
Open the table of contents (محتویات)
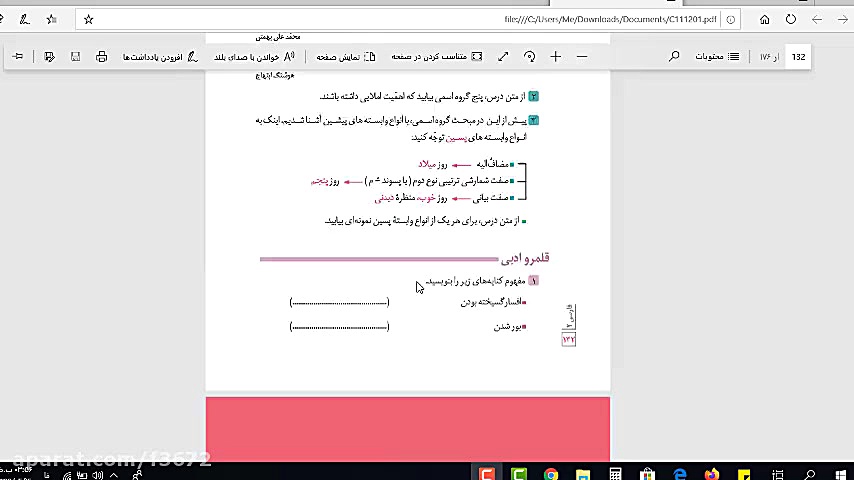(717, 57)
